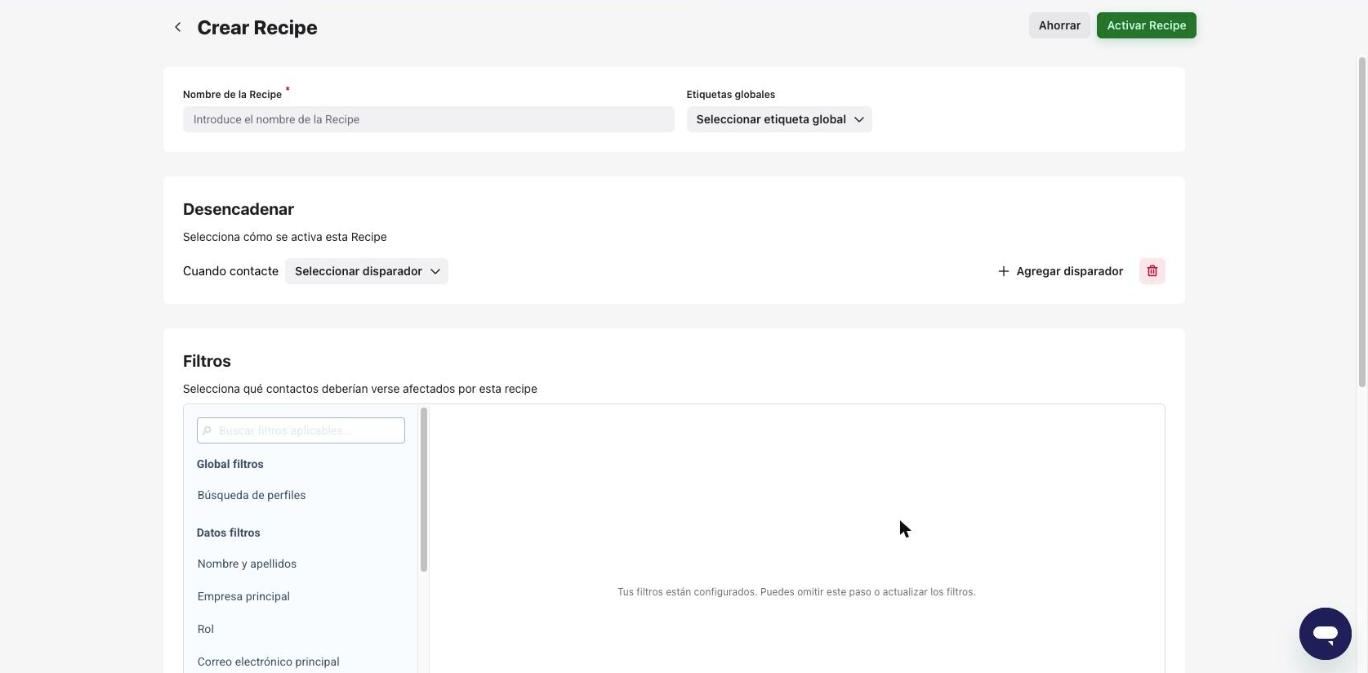The height and width of the screenshot is (673, 1368).
Task: Add a trigger via Agregar disparador
Action: coord(1060,271)
